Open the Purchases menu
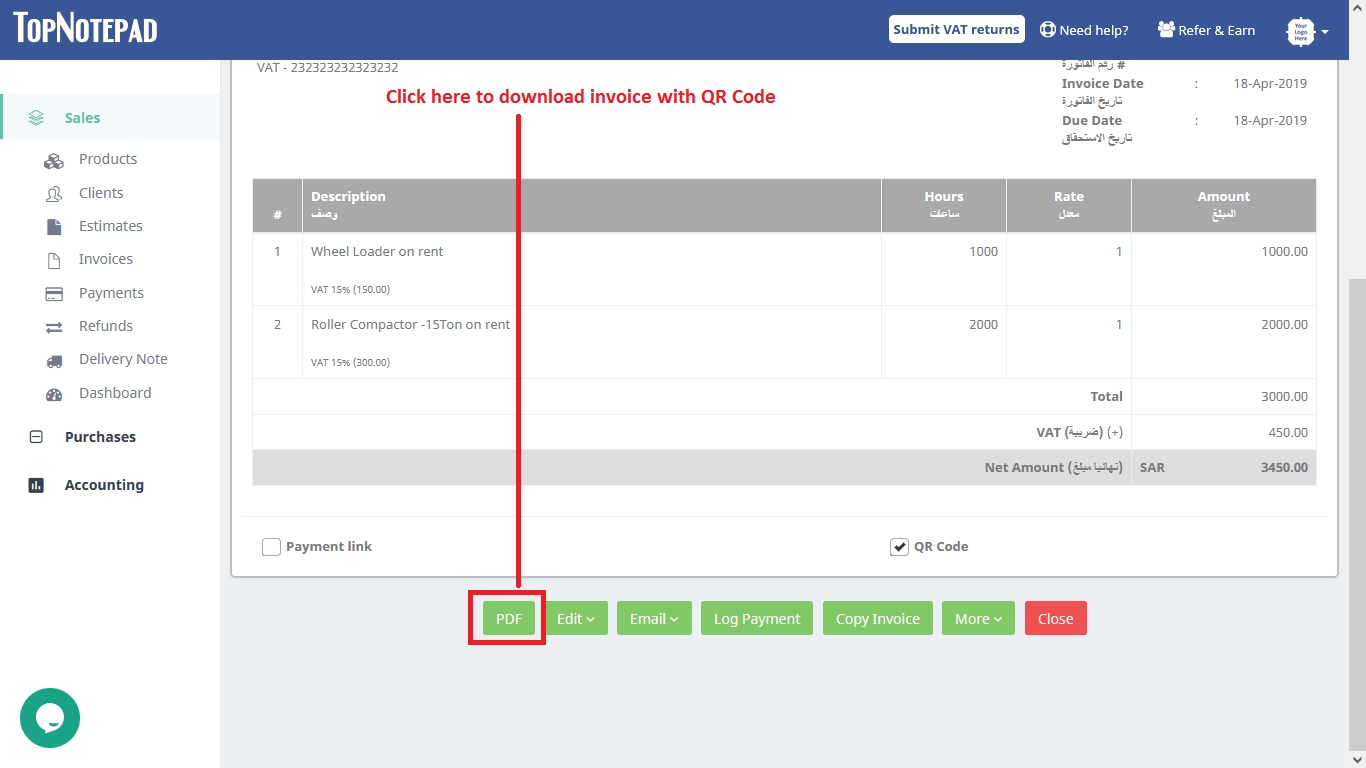This screenshot has height=768, width=1366. tap(100, 437)
